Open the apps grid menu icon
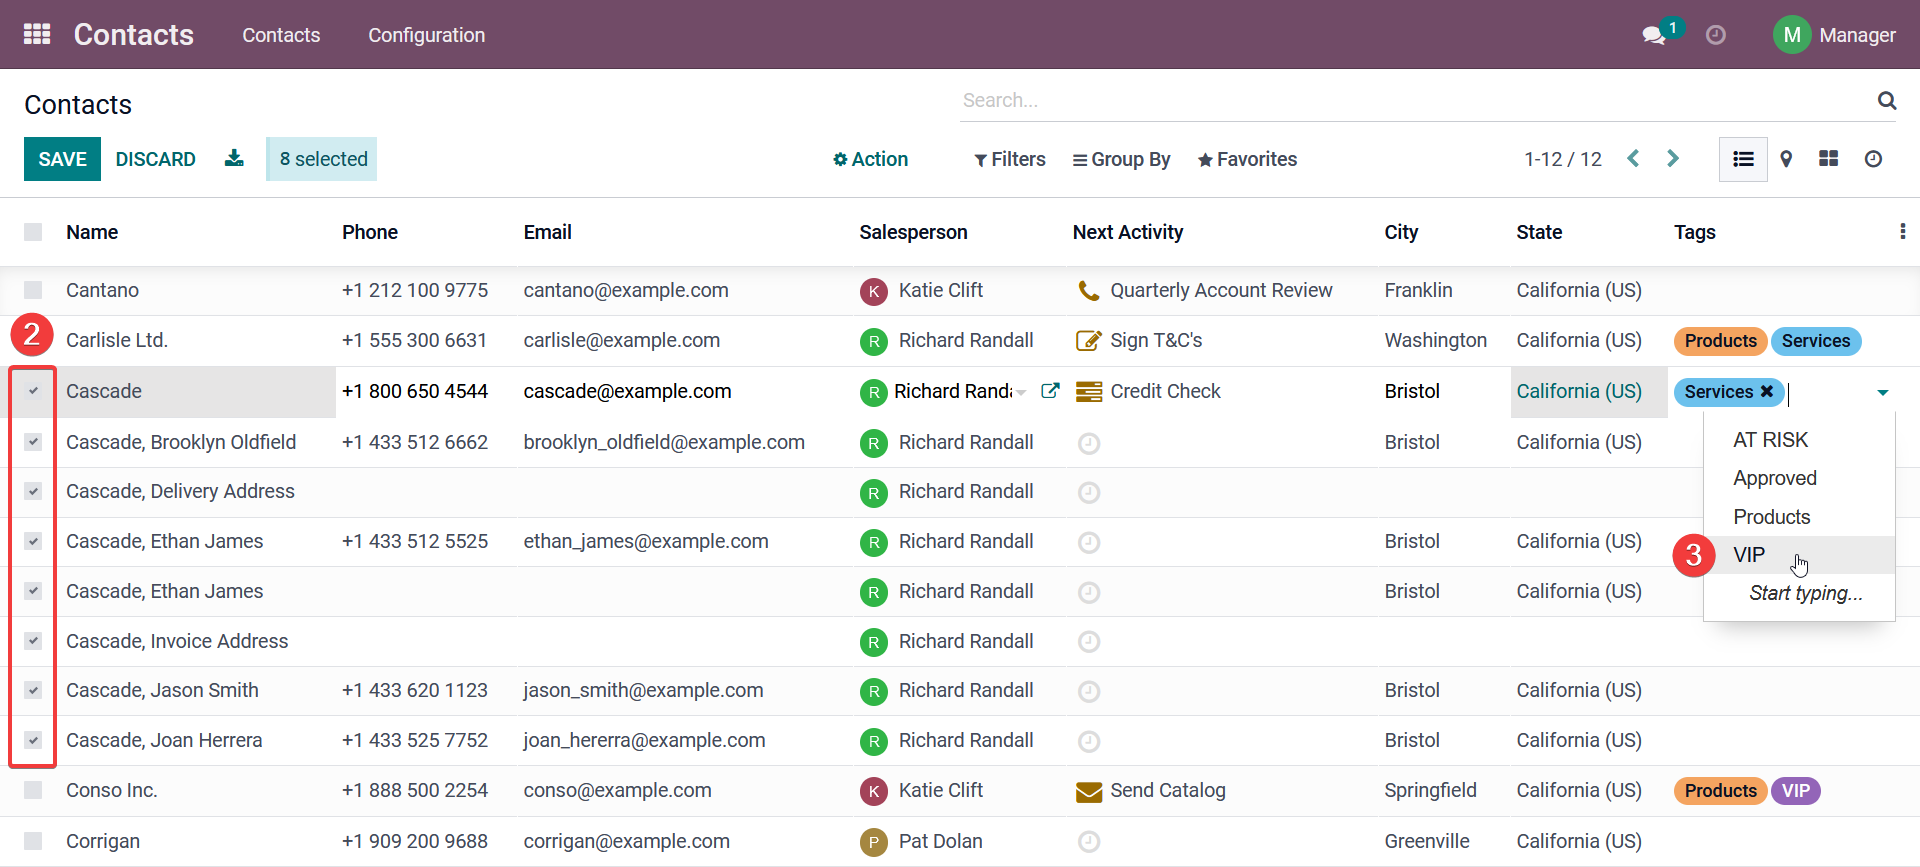 click(37, 34)
